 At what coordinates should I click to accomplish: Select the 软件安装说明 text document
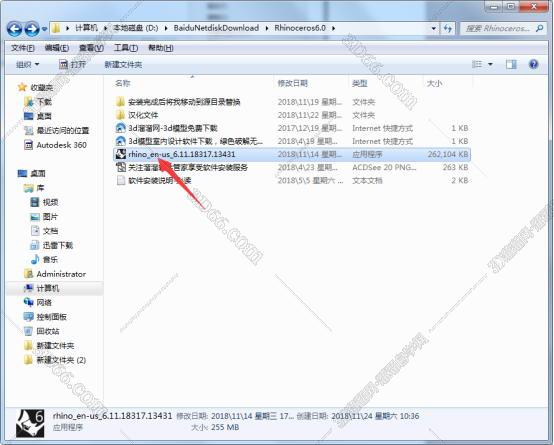pyautogui.click(x=159, y=181)
